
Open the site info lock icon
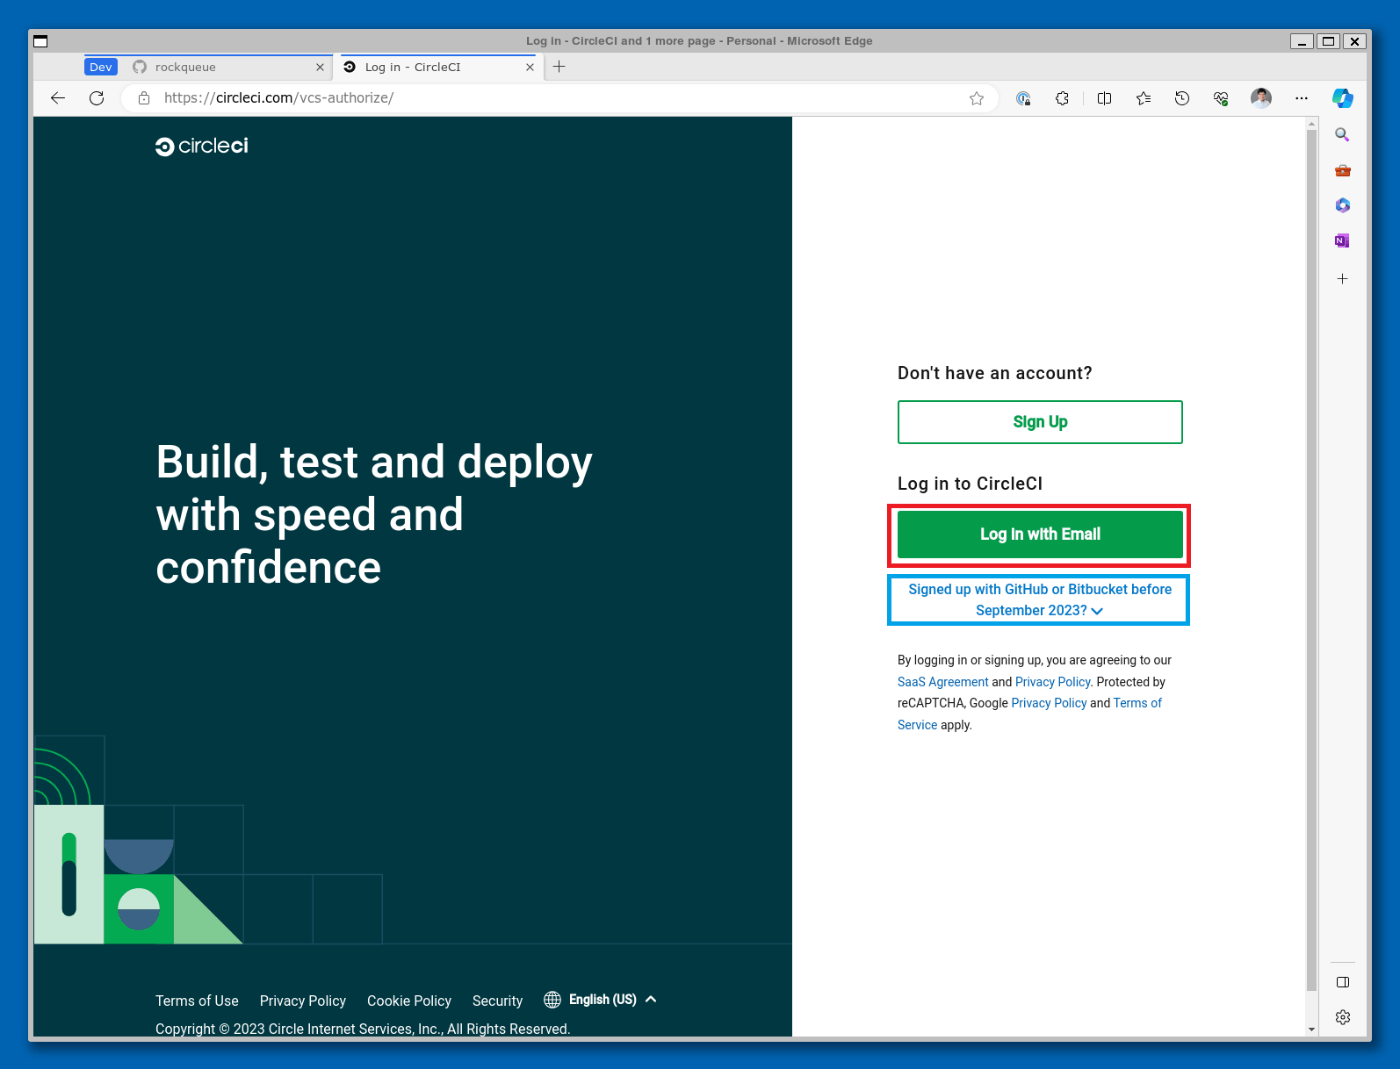point(144,98)
